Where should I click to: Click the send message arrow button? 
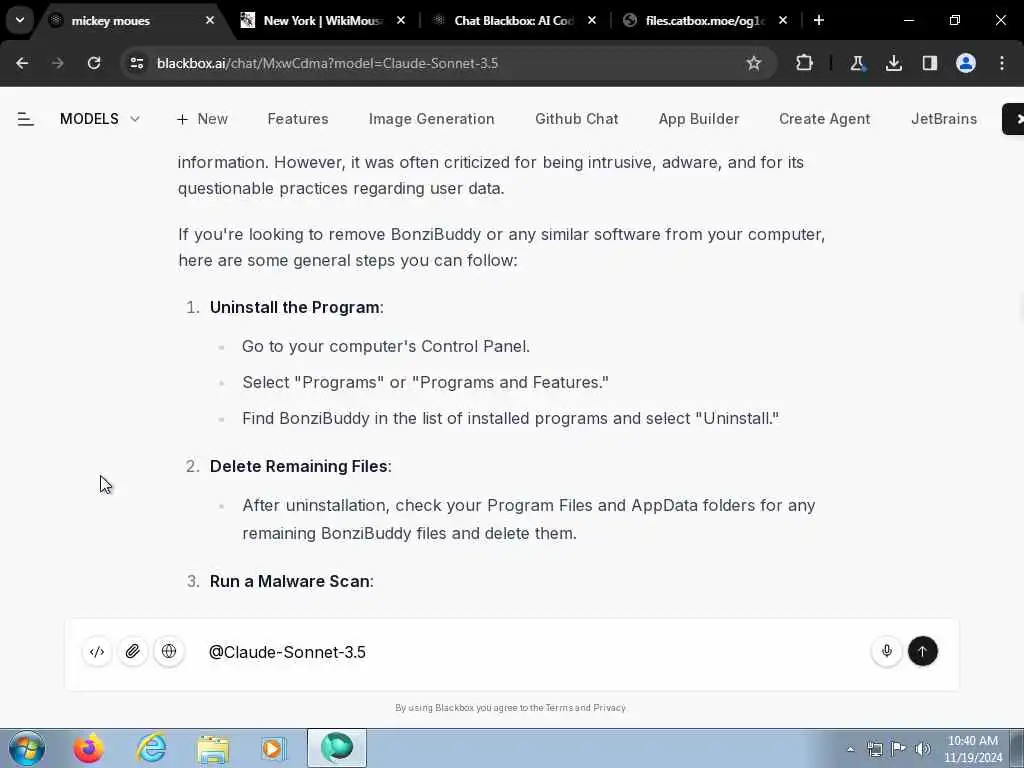coord(922,651)
